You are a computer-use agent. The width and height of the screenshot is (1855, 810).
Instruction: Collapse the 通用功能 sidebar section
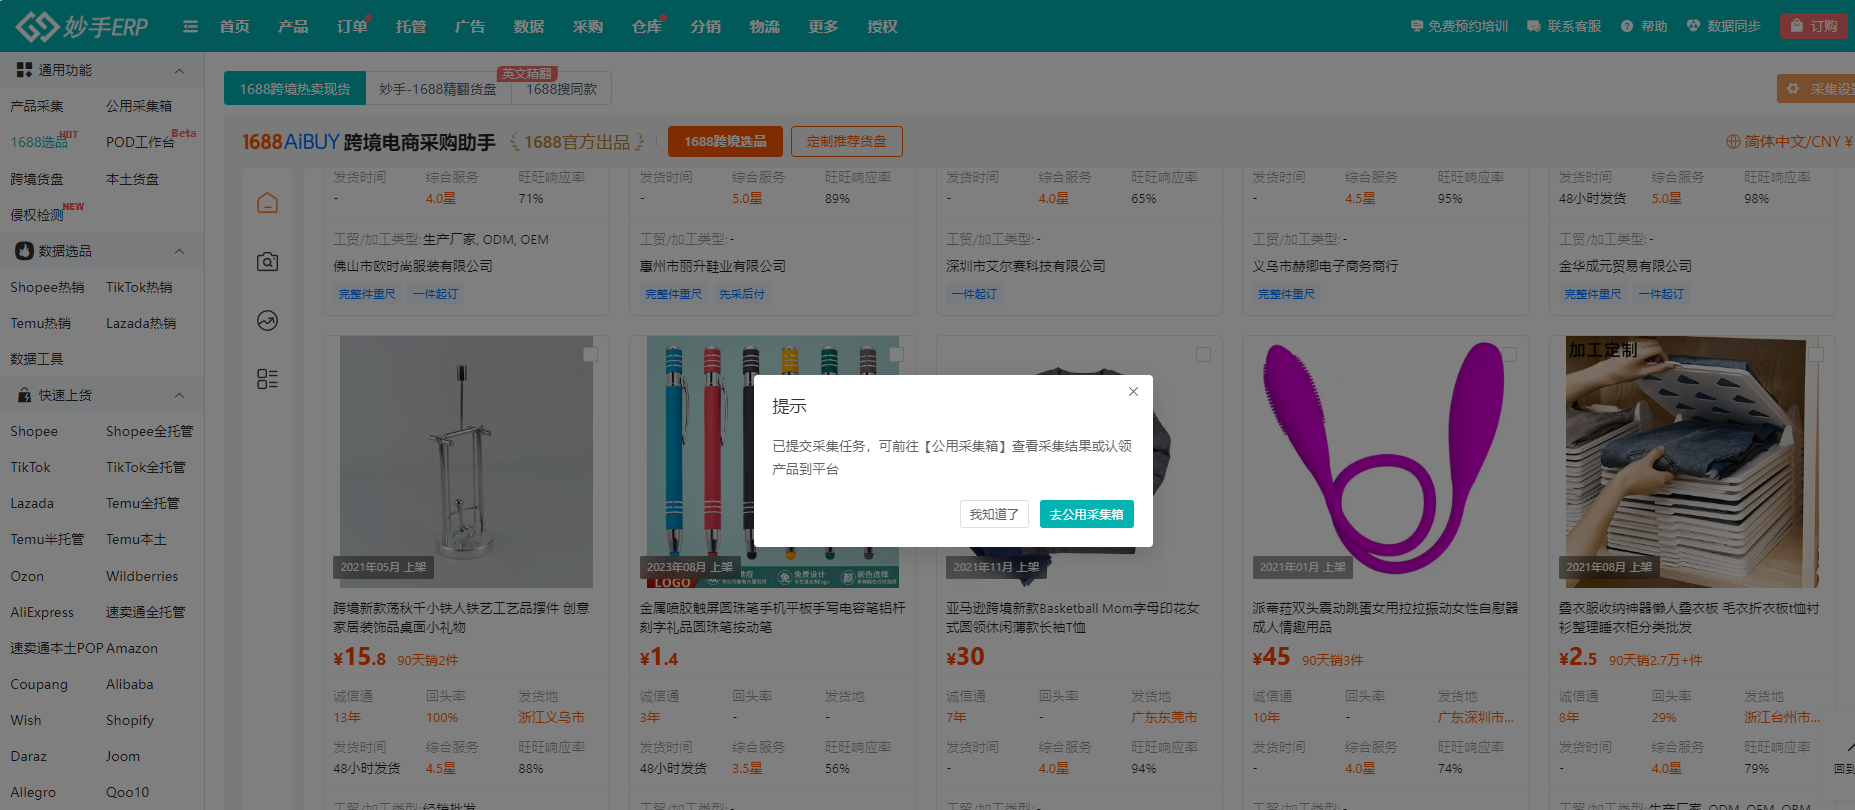point(179,70)
